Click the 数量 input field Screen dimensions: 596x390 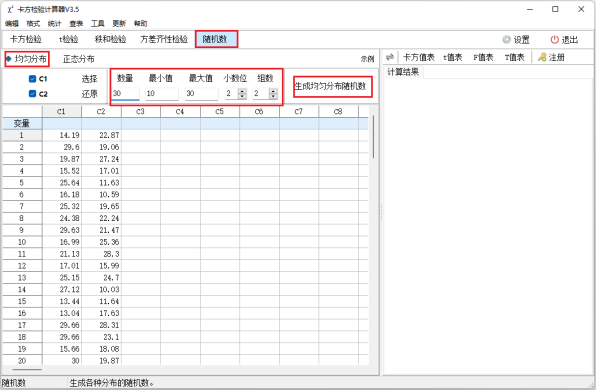tap(125, 94)
